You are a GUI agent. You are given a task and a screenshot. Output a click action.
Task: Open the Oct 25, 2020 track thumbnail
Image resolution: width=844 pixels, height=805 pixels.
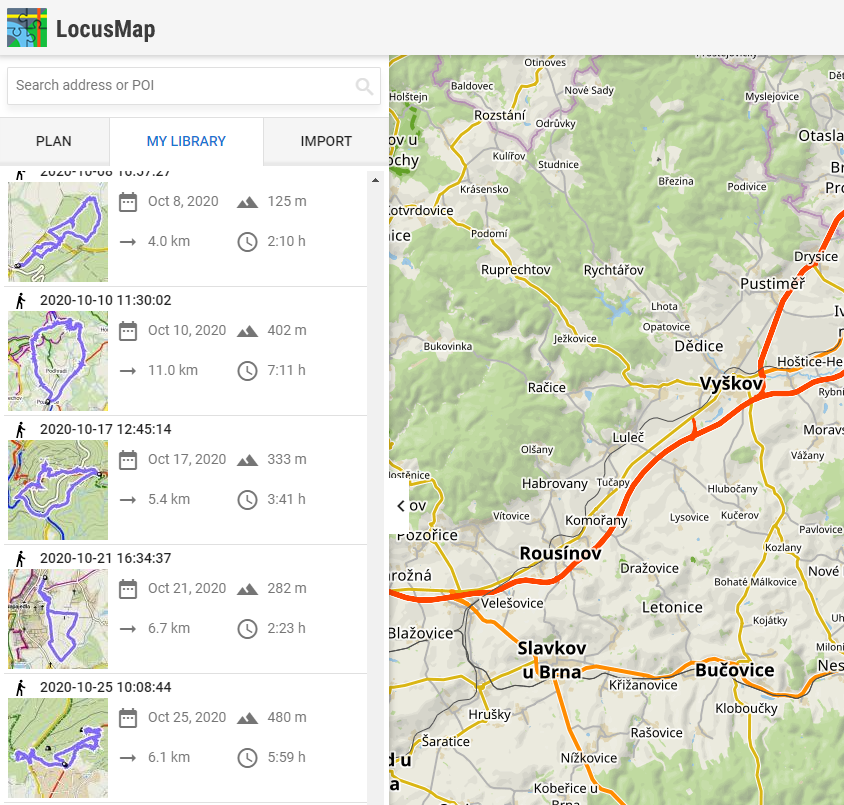(58, 748)
